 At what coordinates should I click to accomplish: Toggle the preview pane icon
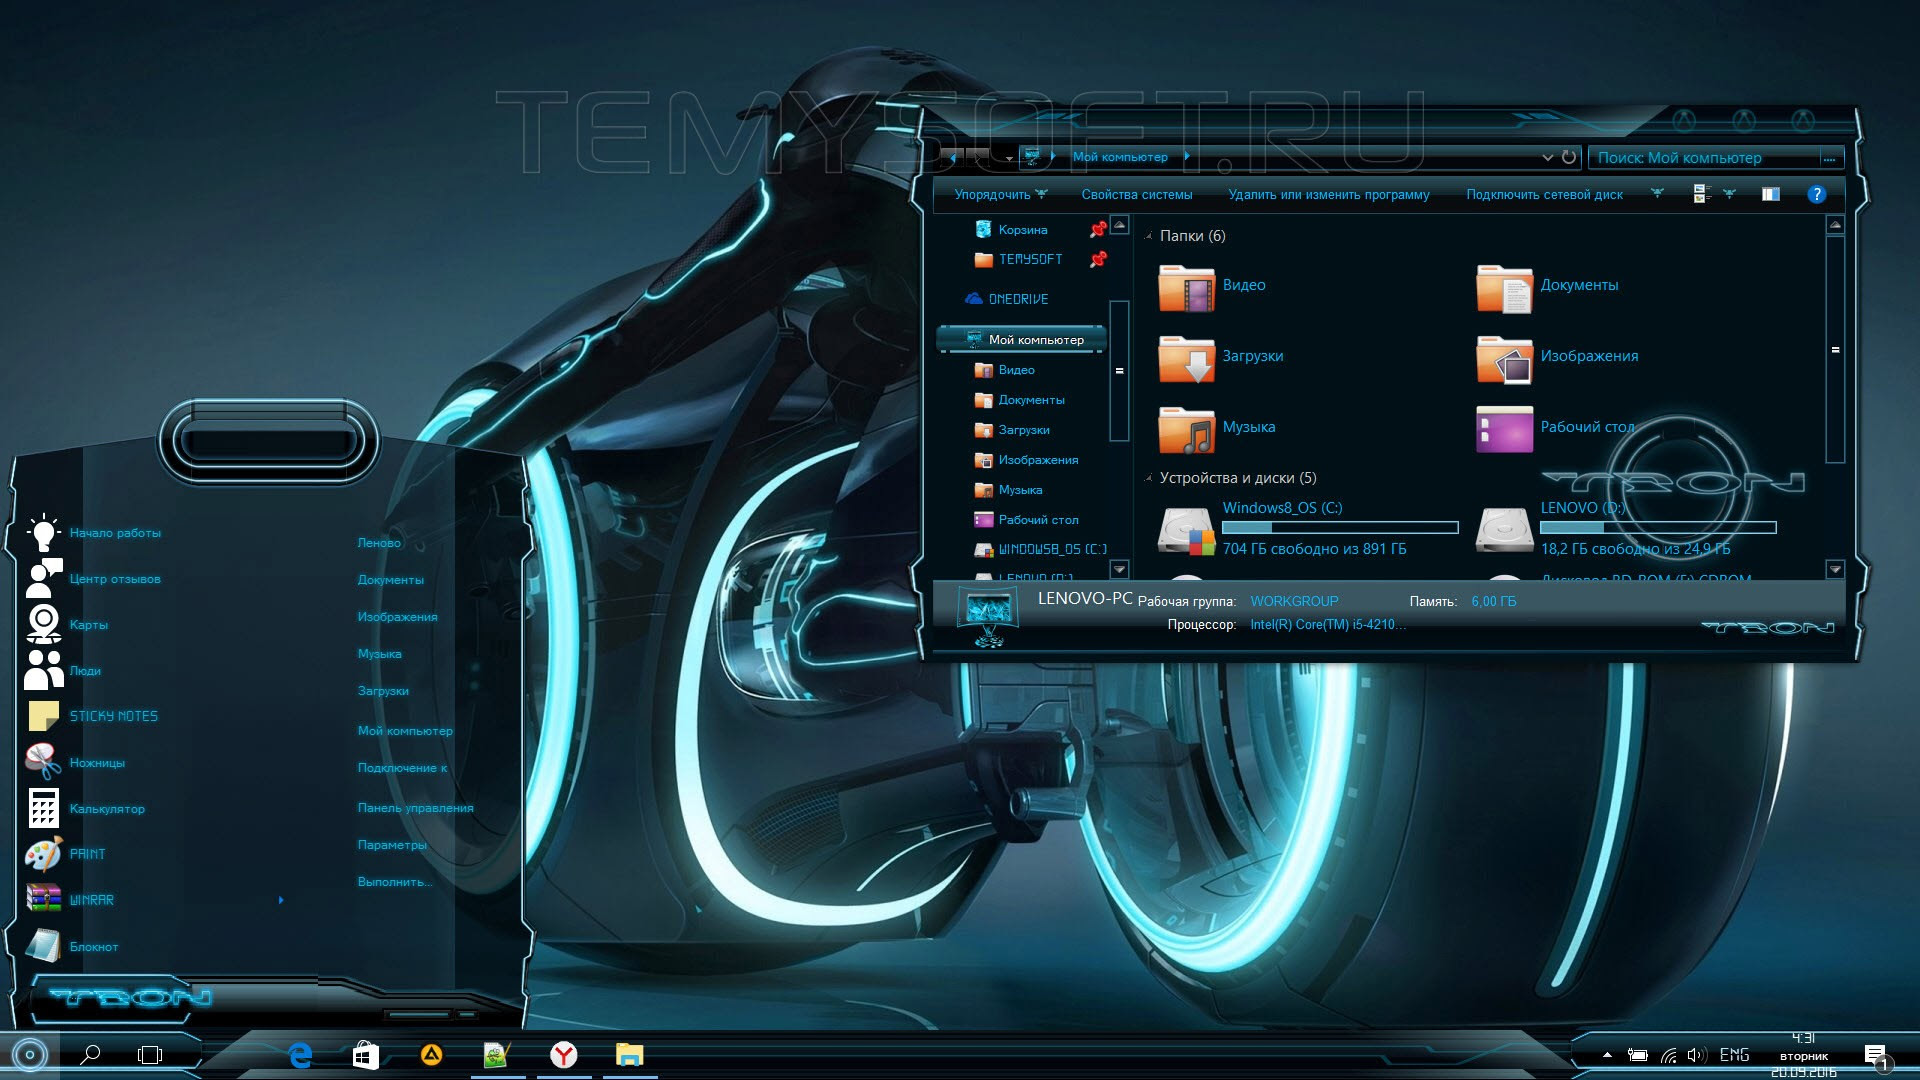[1771, 194]
